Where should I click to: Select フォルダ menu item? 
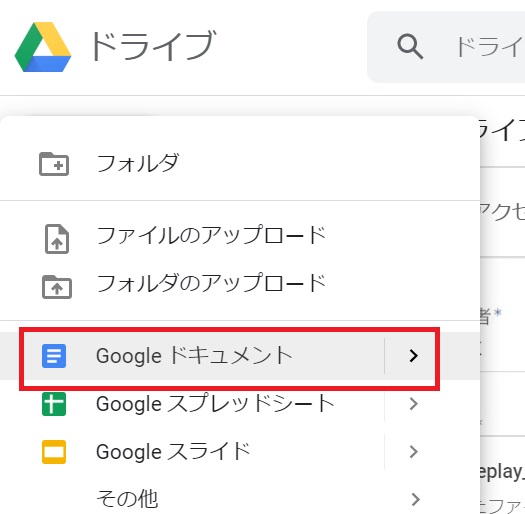click(x=240, y=164)
